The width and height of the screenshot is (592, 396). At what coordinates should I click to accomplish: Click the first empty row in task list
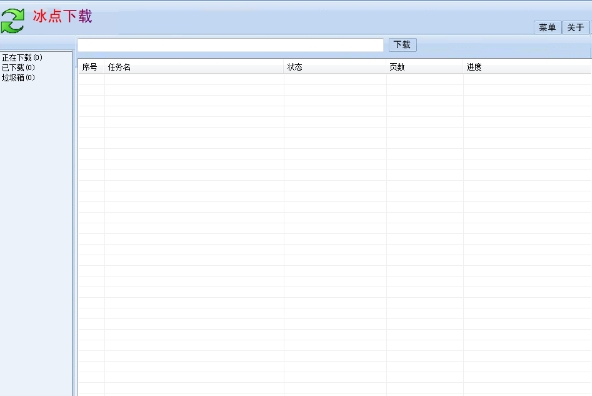coord(335,79)
